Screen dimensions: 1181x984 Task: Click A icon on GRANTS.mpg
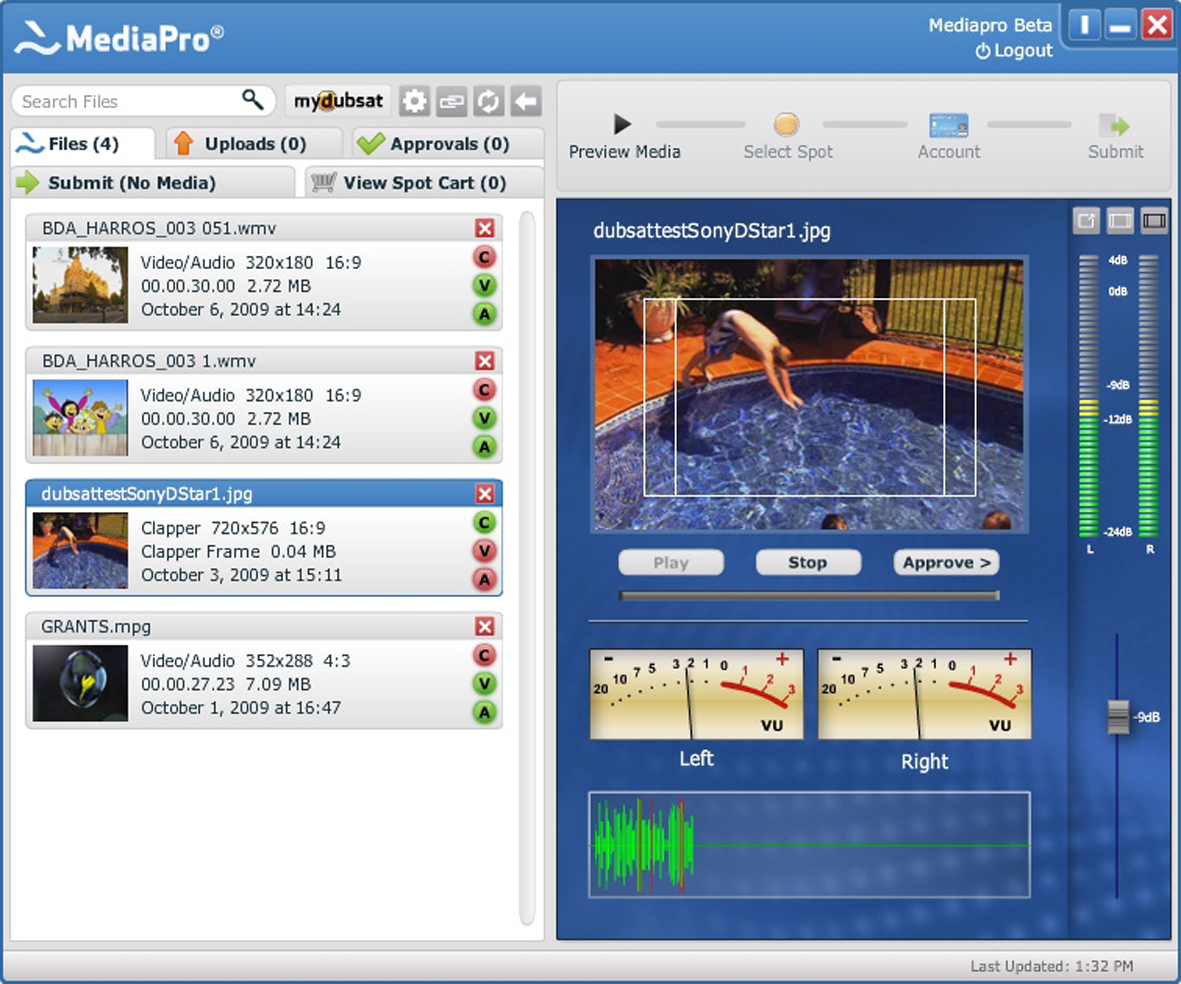tap(485, 711)
